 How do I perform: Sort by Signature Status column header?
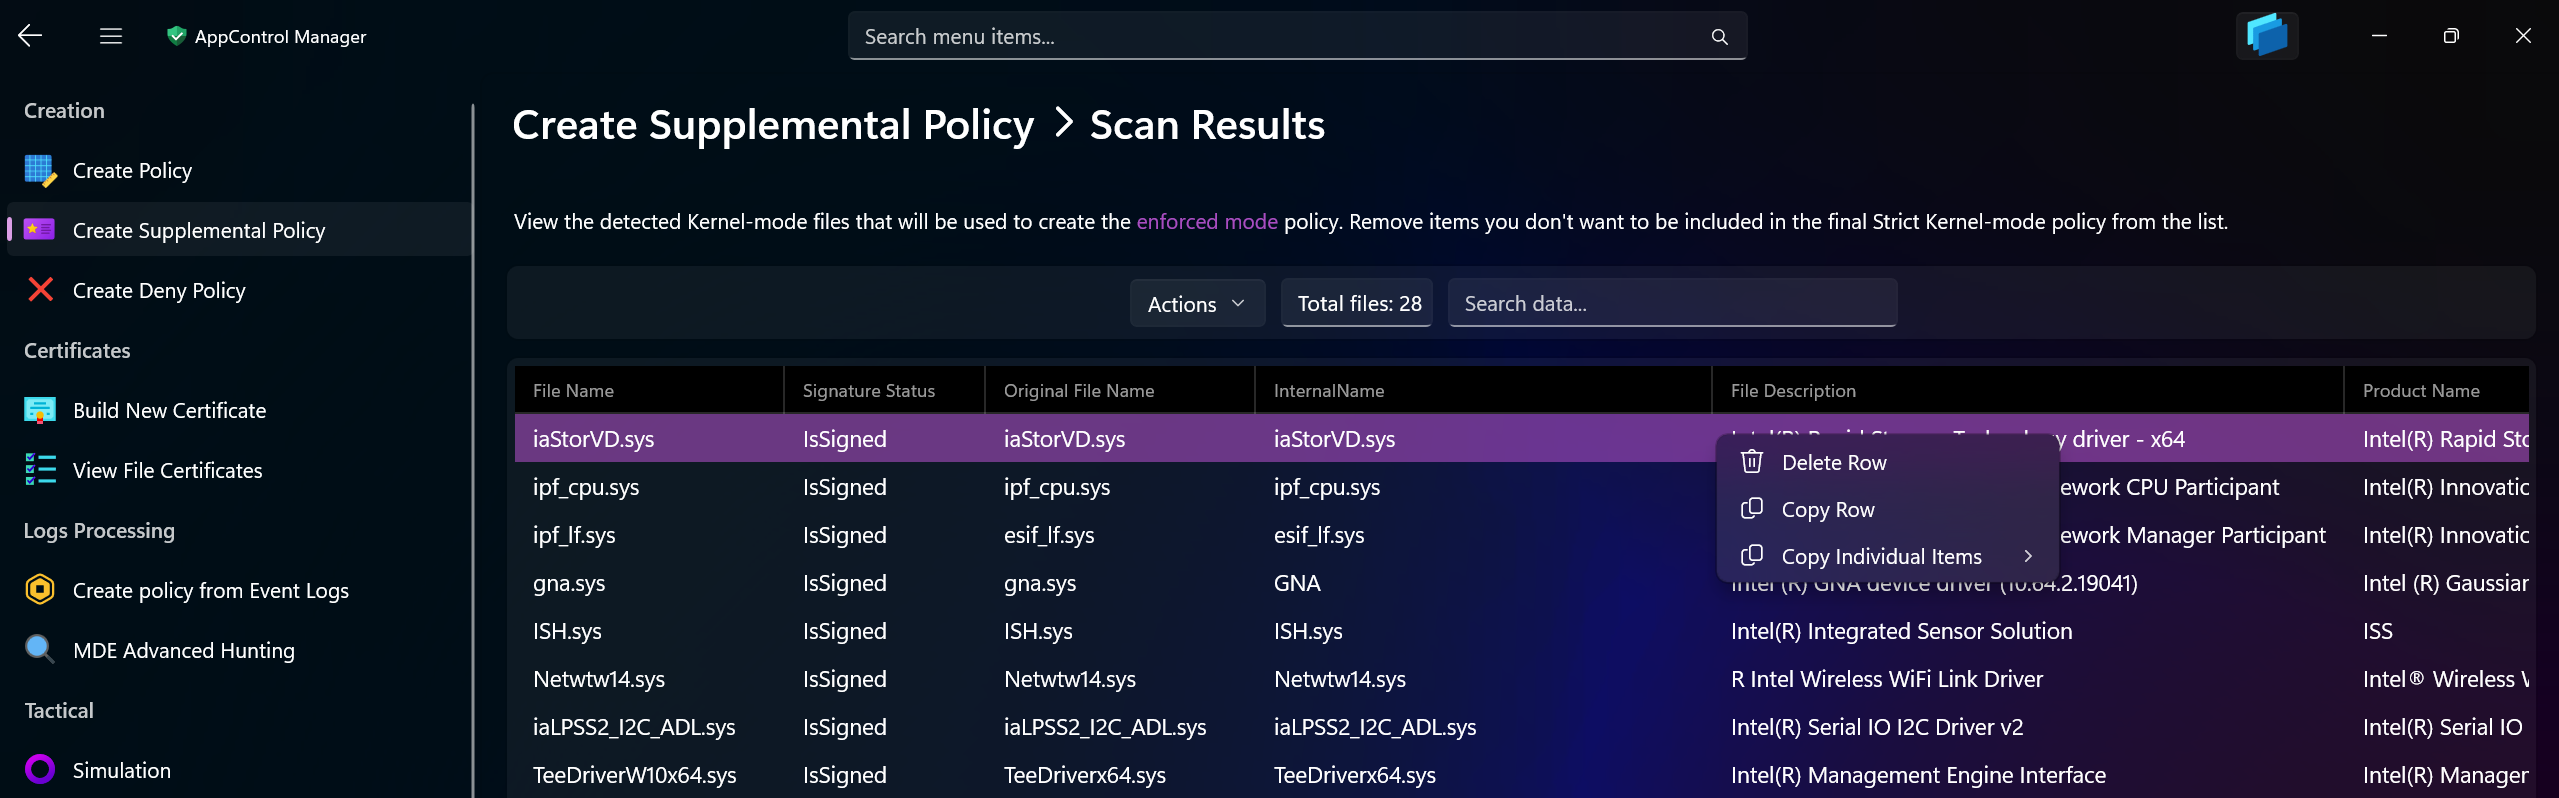tap(885, 390)
